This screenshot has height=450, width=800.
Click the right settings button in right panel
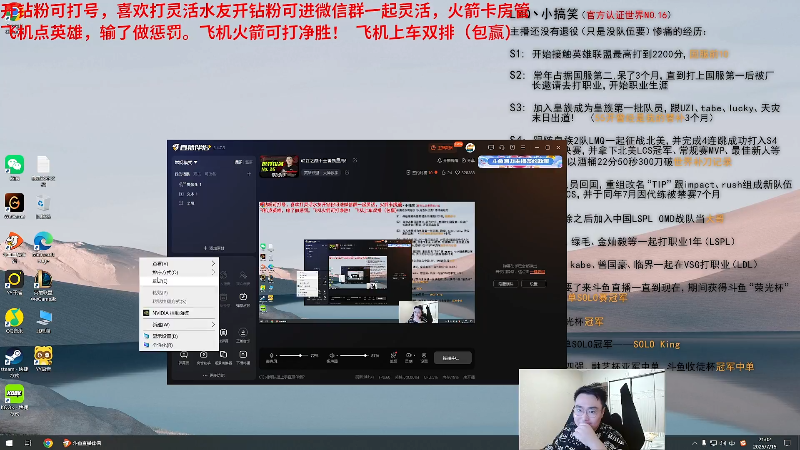pos(534,284)
